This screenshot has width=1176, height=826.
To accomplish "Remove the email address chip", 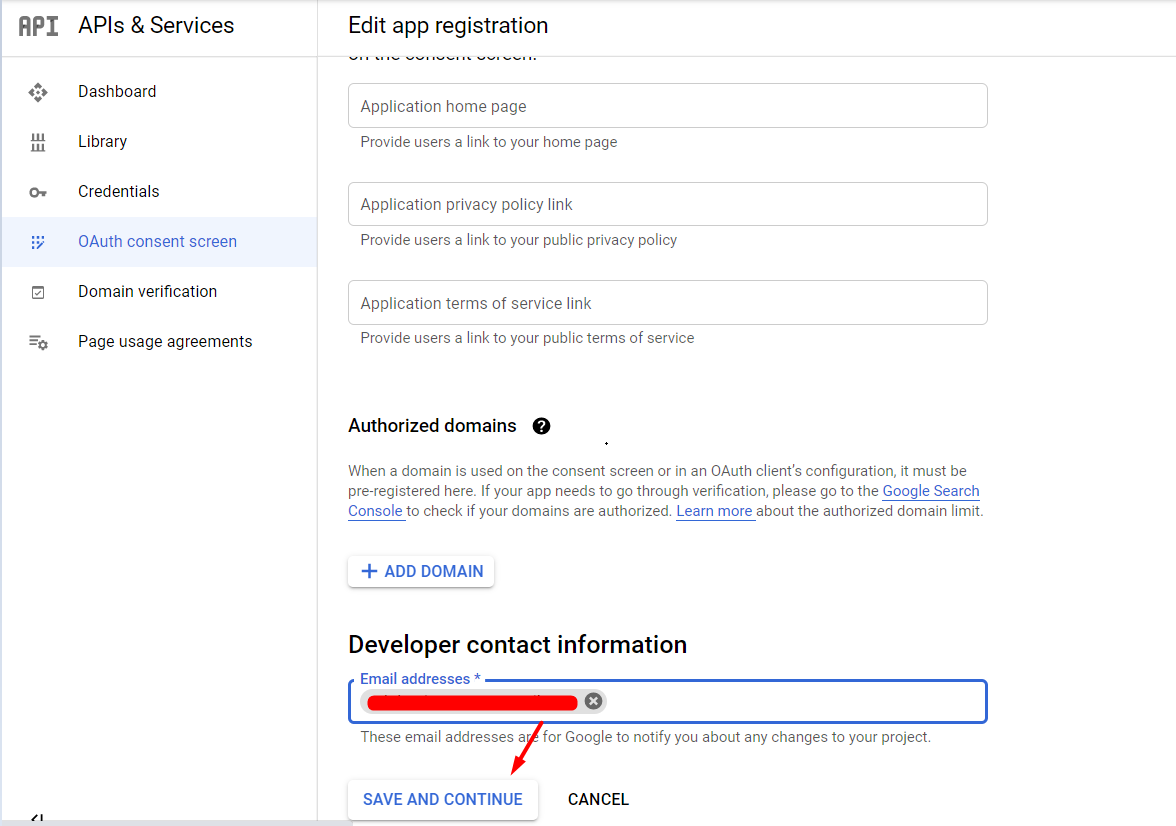I will [x=593, y=701].
